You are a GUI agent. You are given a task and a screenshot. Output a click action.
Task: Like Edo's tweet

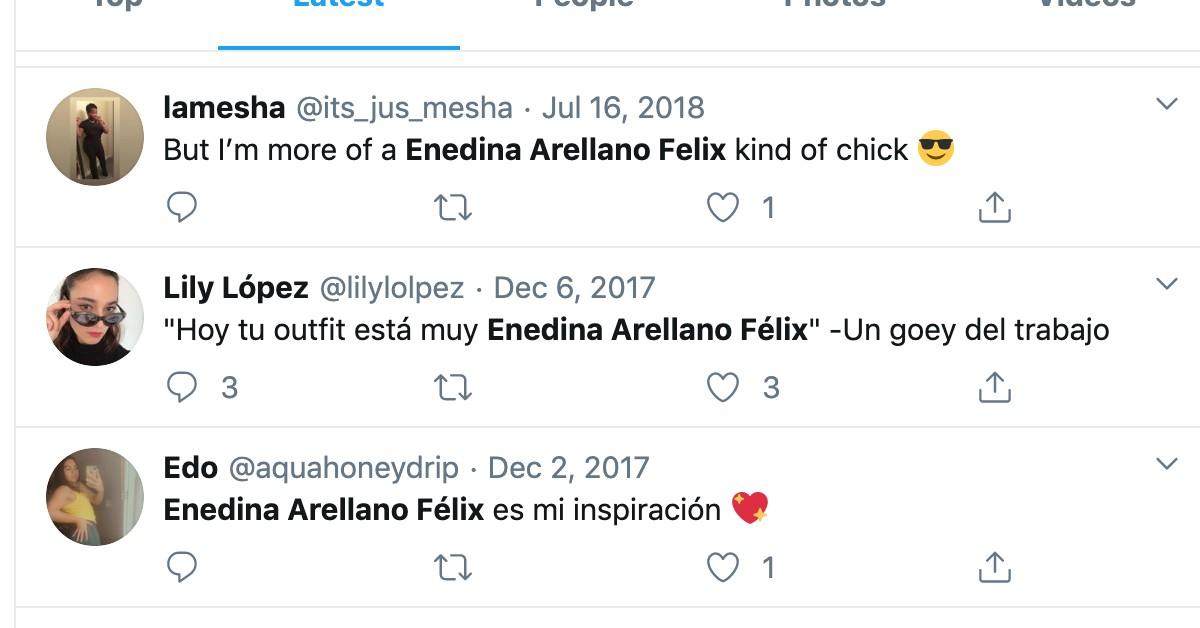click(x=722, y=568)
